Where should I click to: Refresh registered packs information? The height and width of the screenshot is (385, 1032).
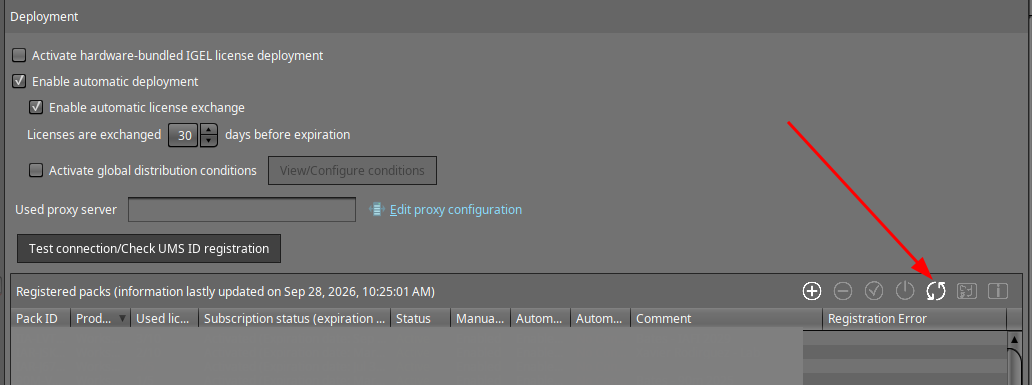(936, 291)
